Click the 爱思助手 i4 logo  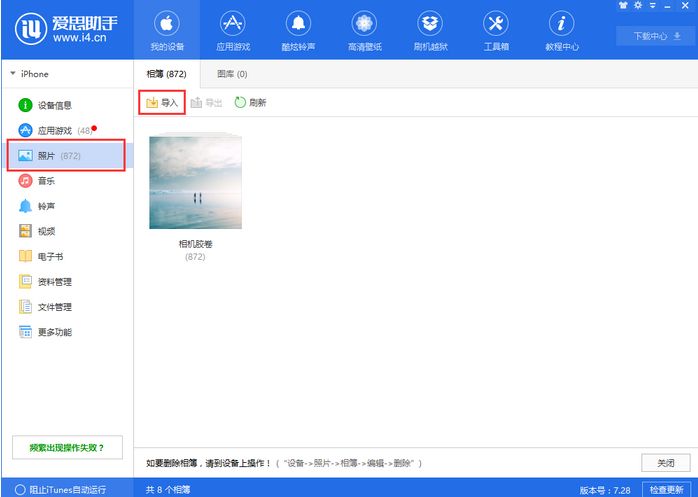67,29
